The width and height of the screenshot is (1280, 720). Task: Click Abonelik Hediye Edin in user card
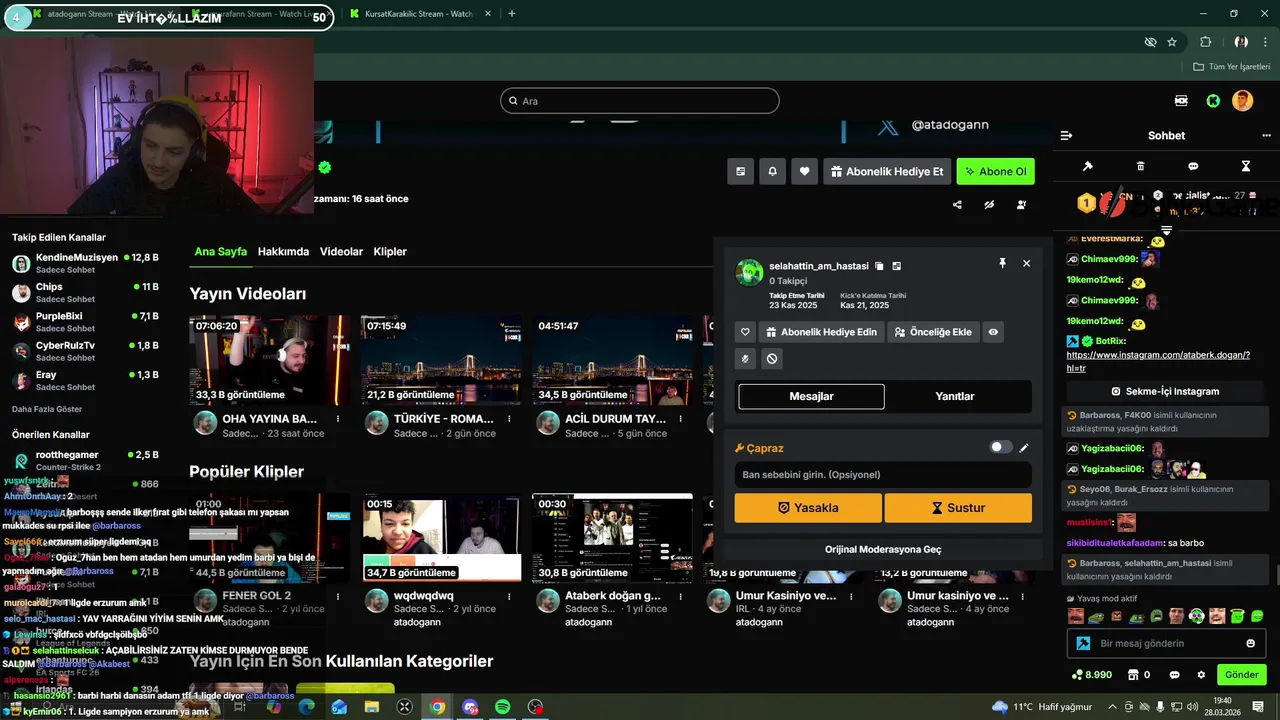click(821, 332)
